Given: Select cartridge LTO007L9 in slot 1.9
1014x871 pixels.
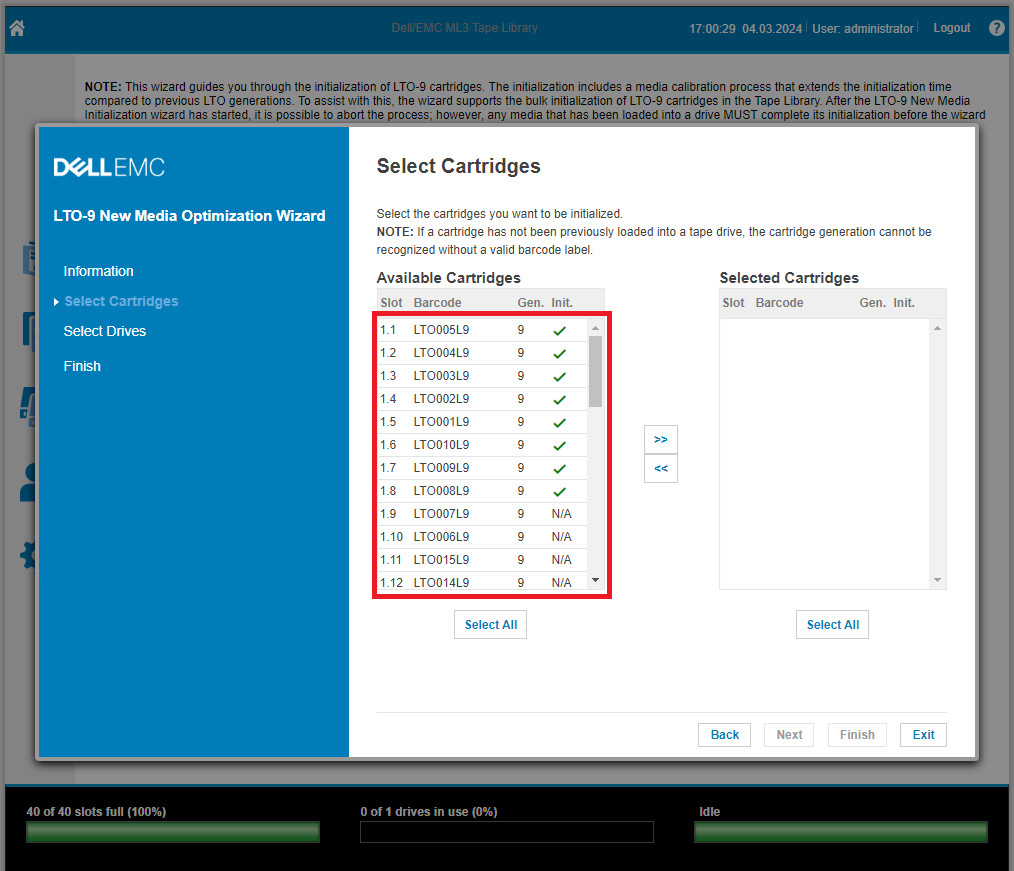Looking at the screenshot, I should (482, 513).
